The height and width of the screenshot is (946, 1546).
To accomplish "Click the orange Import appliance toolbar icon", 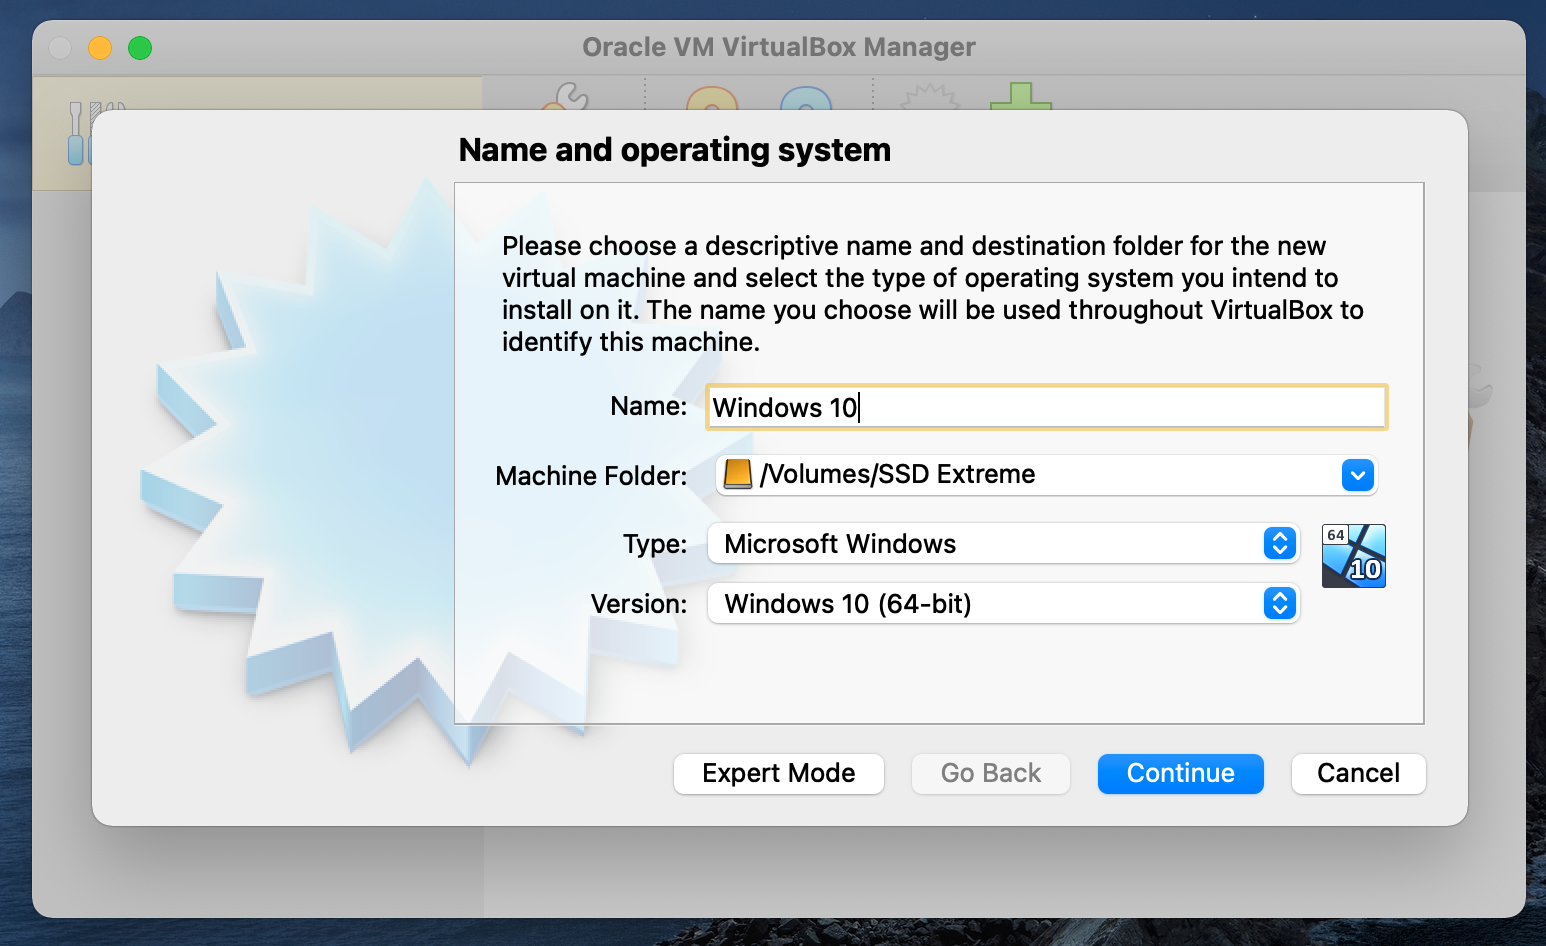I will 712,105.
